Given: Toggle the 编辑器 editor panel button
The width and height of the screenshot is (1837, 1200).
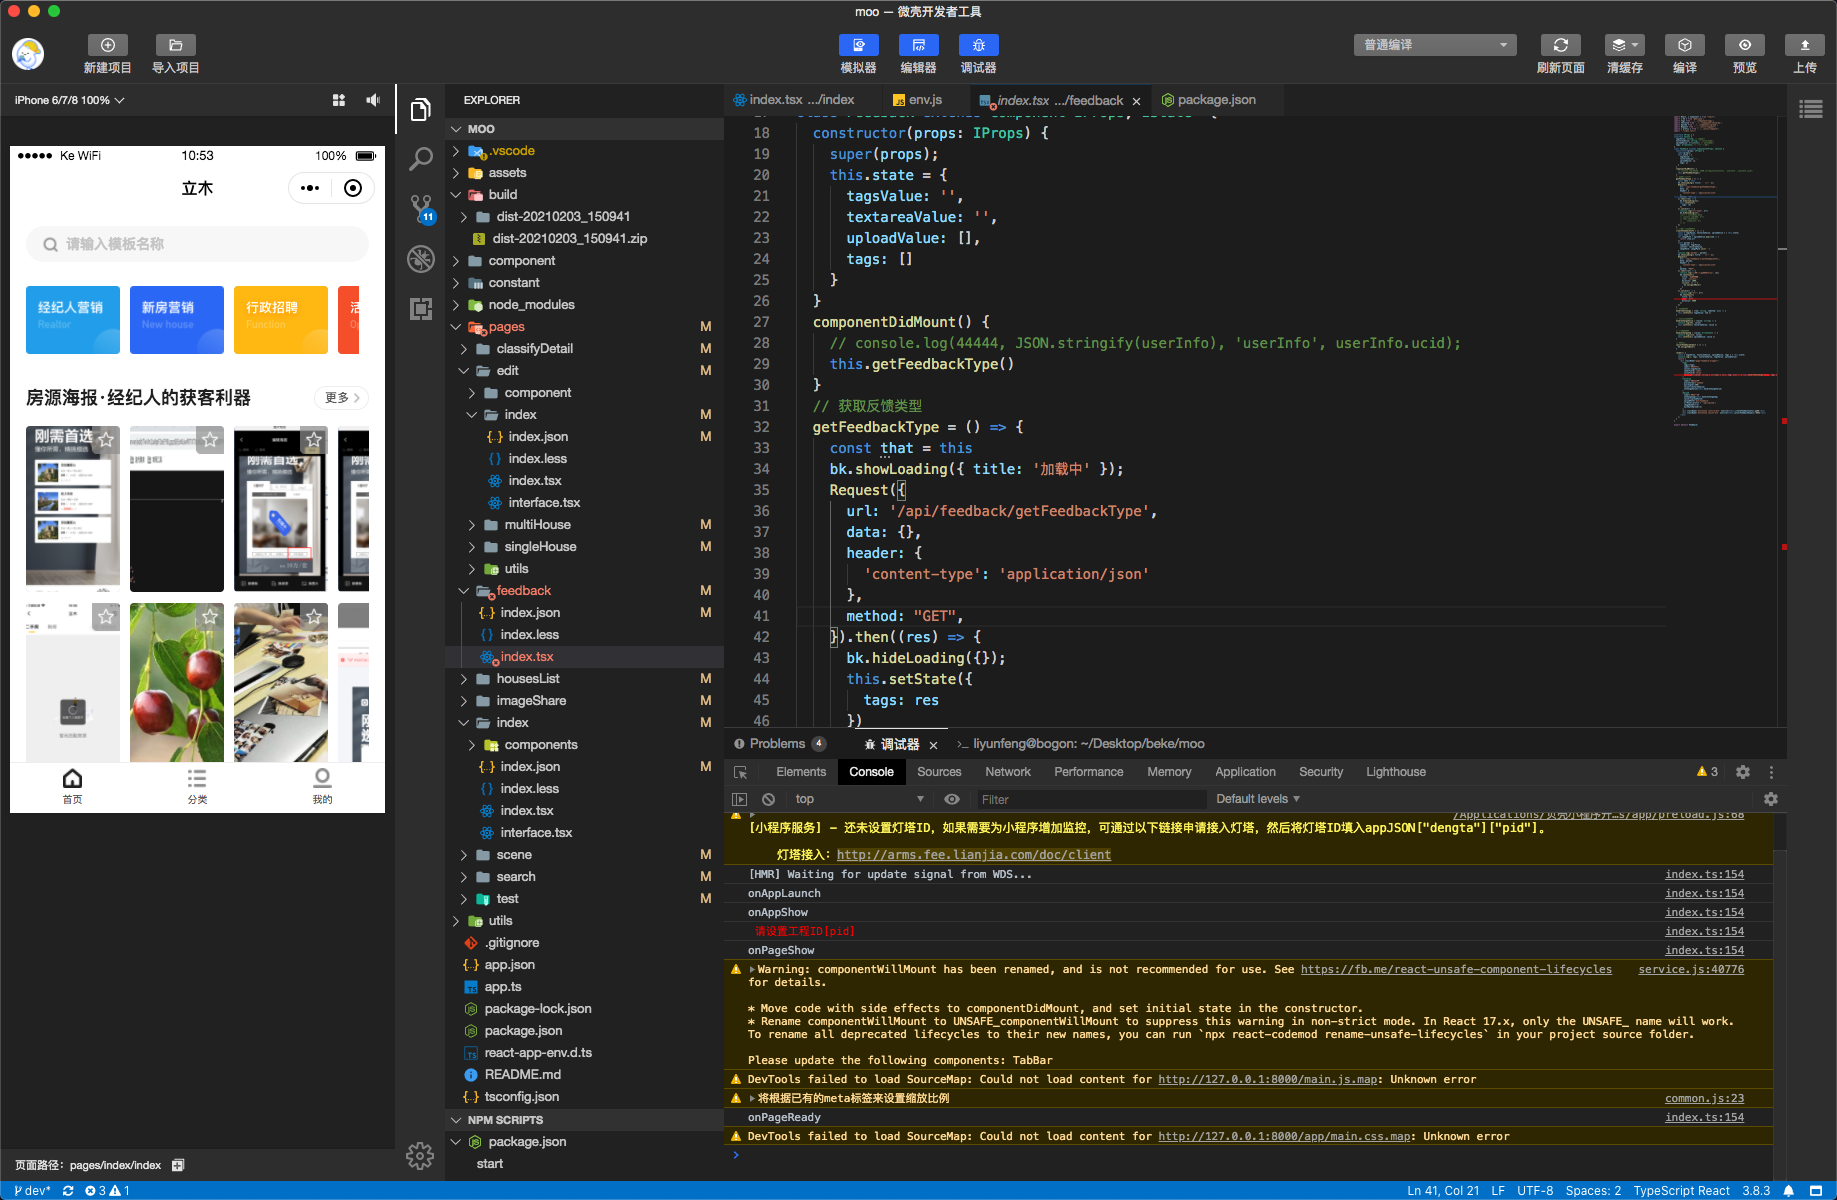Looking at the screenshot, I should coord(918,45).
